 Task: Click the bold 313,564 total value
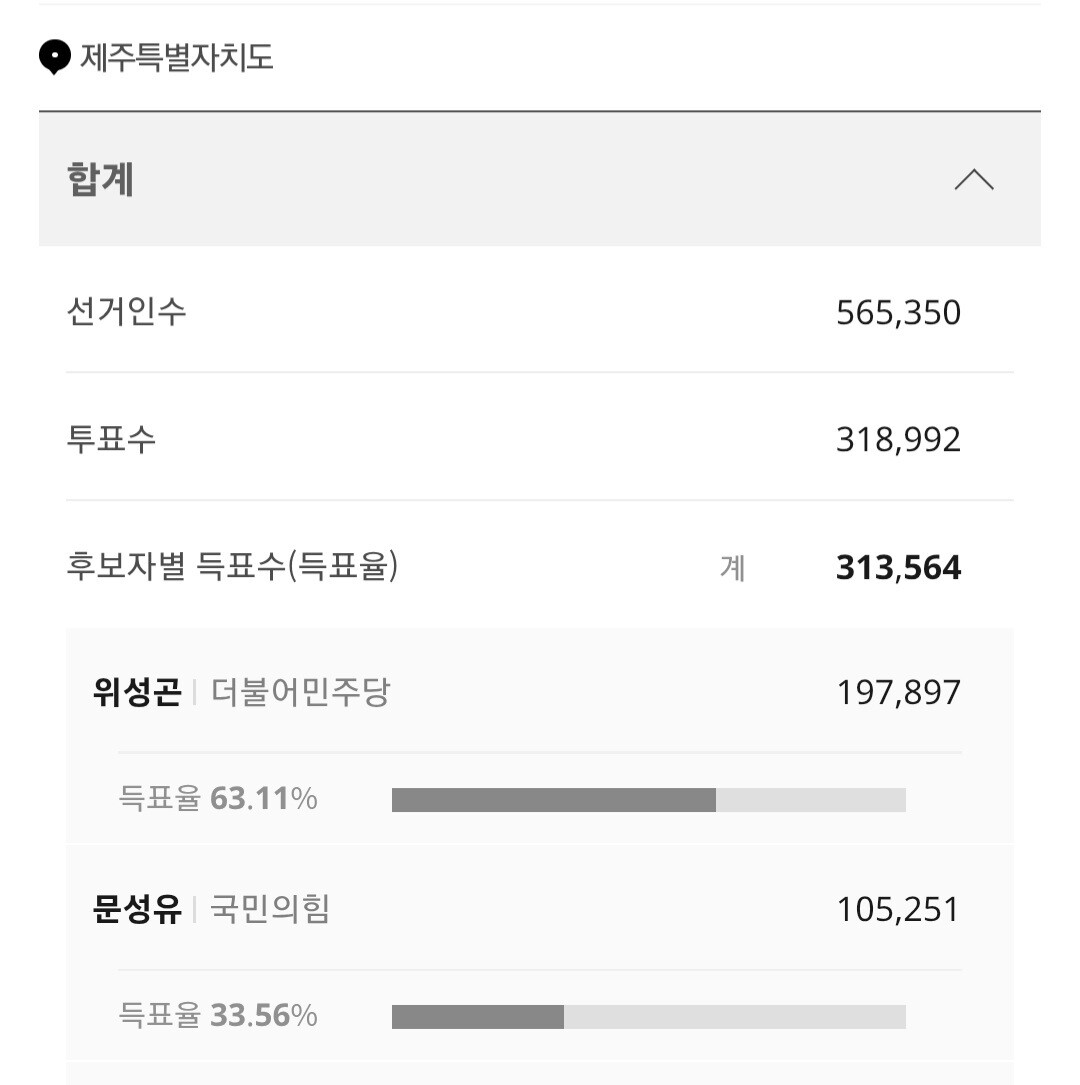pos(898,567)
